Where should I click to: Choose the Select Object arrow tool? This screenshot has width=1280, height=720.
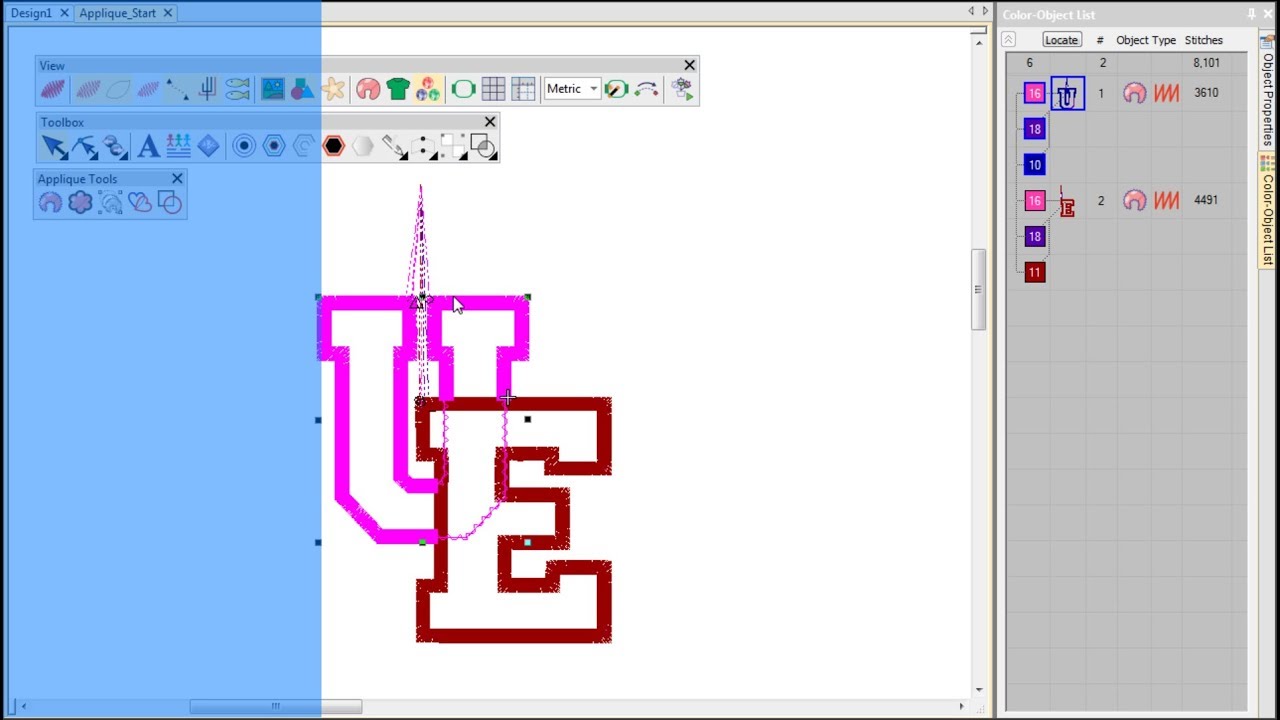[x=54, y=147]
